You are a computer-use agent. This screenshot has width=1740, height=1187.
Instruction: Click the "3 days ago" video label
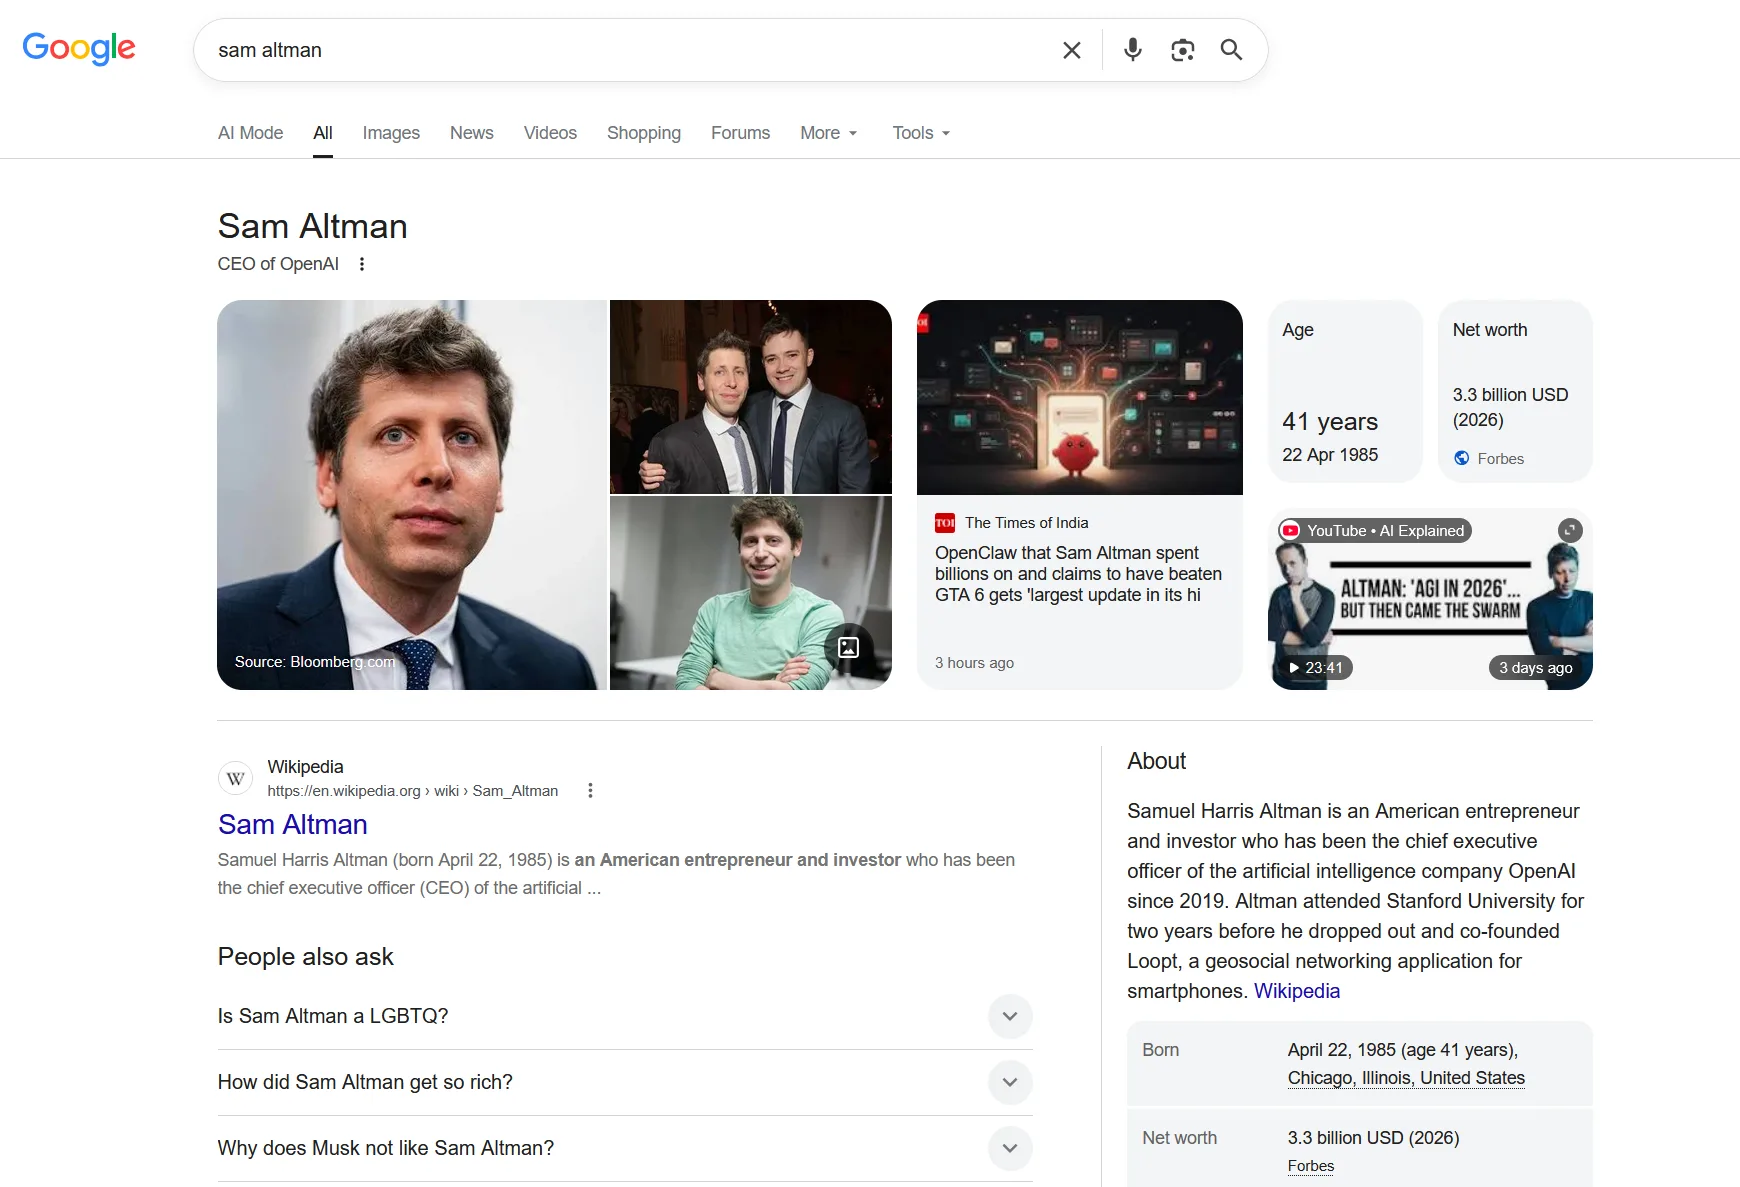pyautogui.click(x=1535, y=668)
